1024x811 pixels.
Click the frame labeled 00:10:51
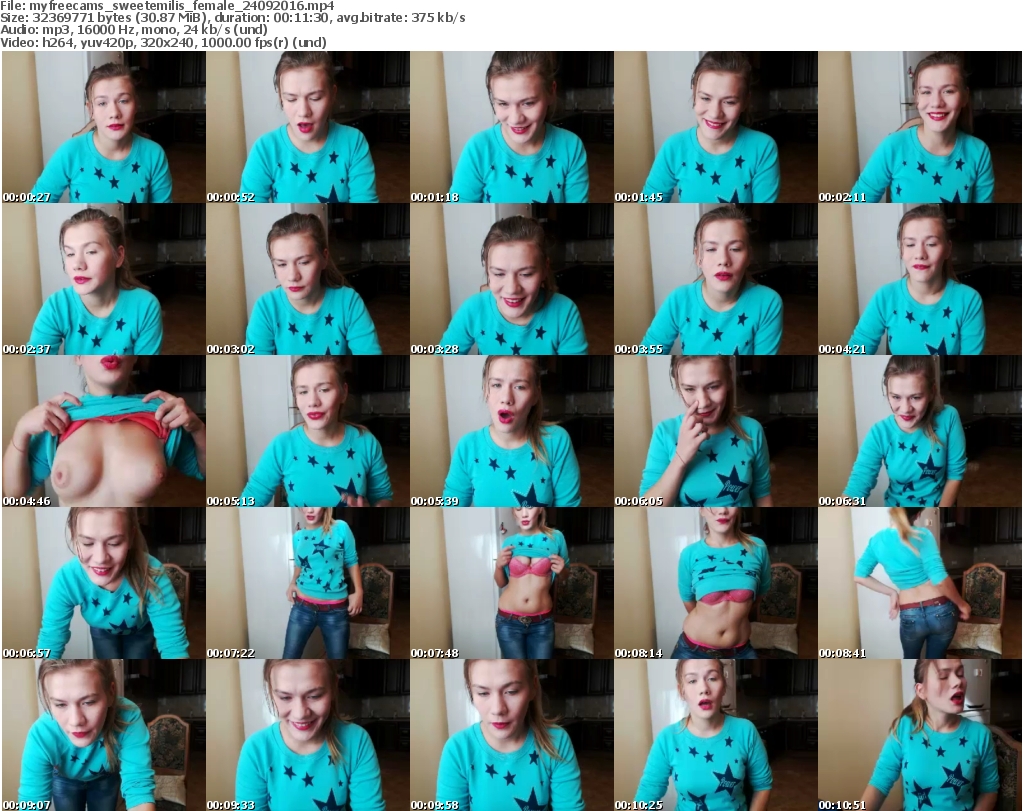click(920, 735)
